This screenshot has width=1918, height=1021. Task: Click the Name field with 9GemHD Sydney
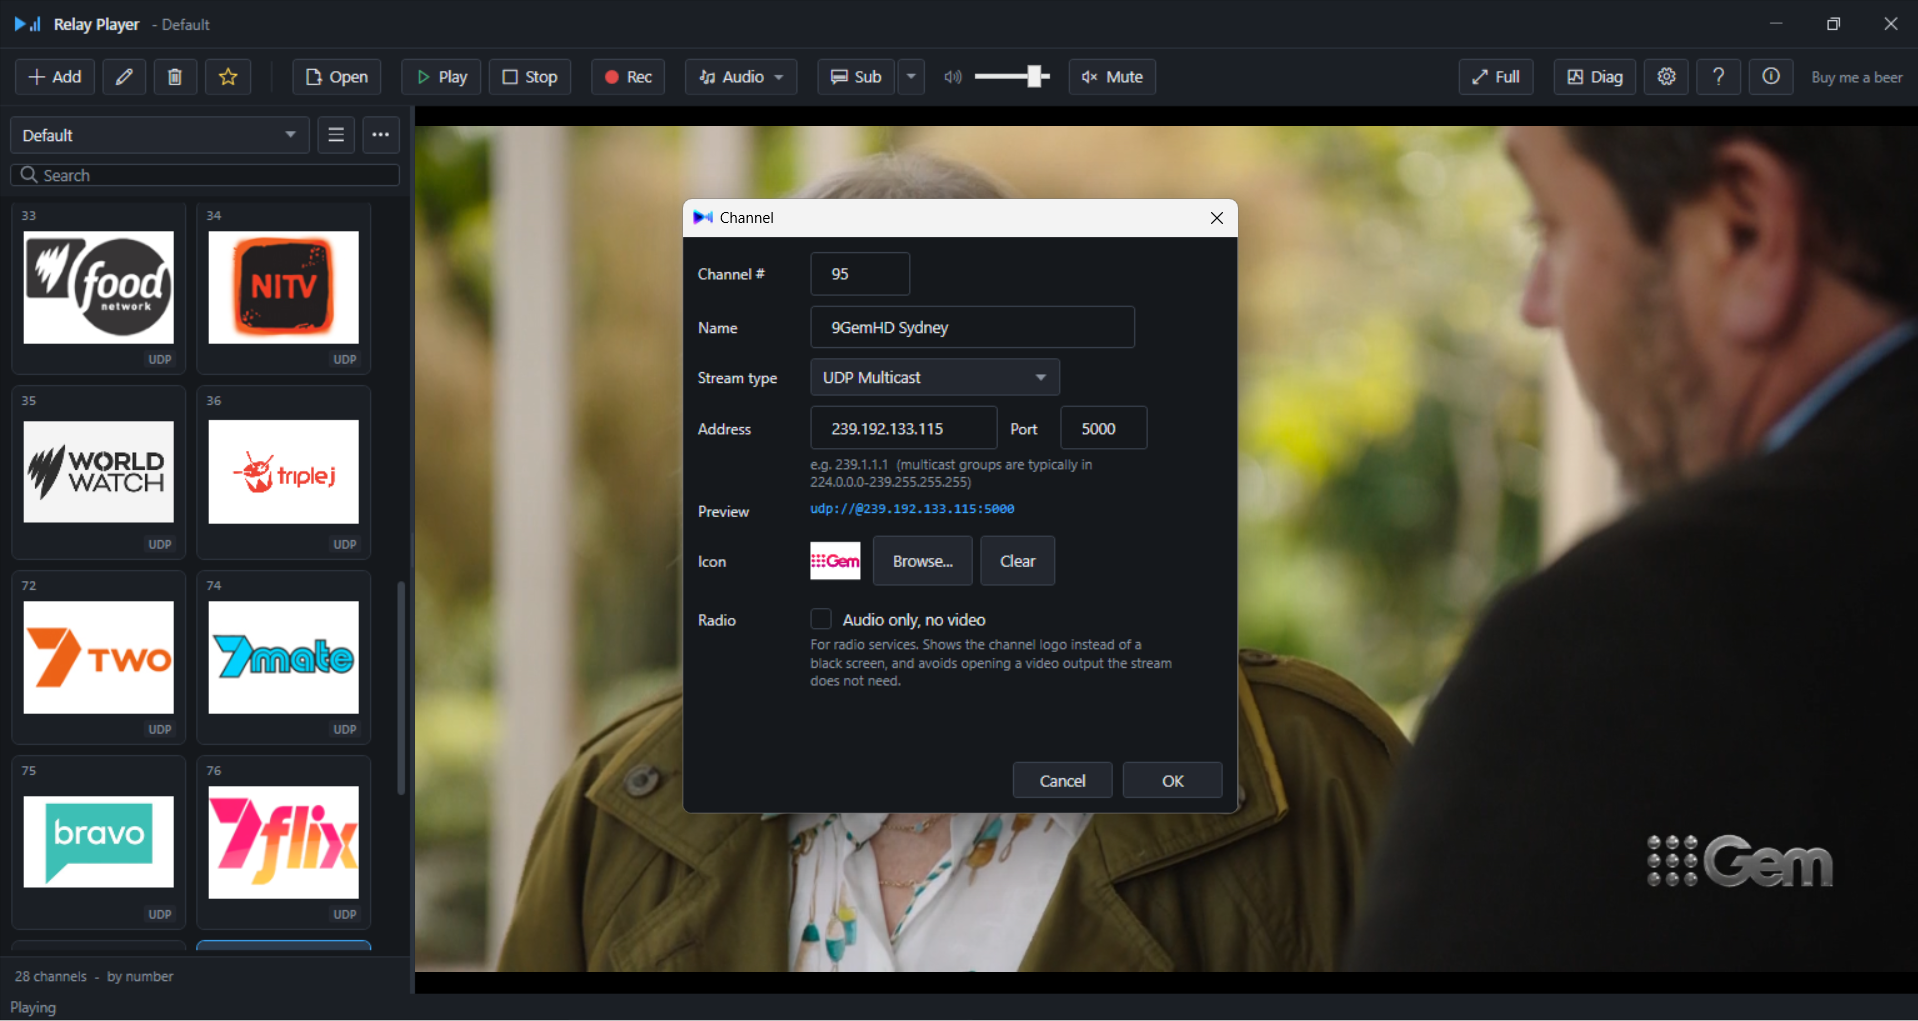tap(972, 327)
